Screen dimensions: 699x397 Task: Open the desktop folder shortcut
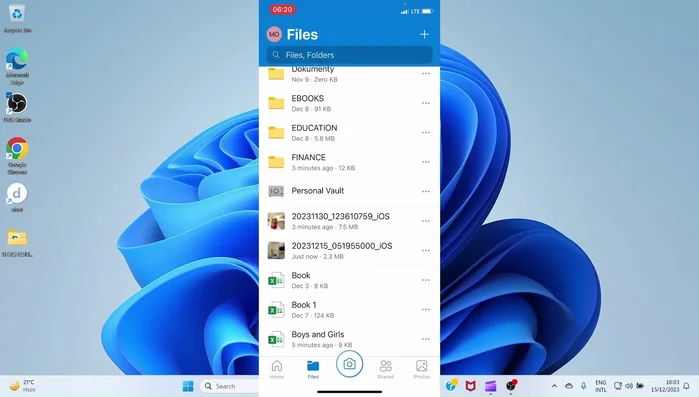(x=17, y=242)
